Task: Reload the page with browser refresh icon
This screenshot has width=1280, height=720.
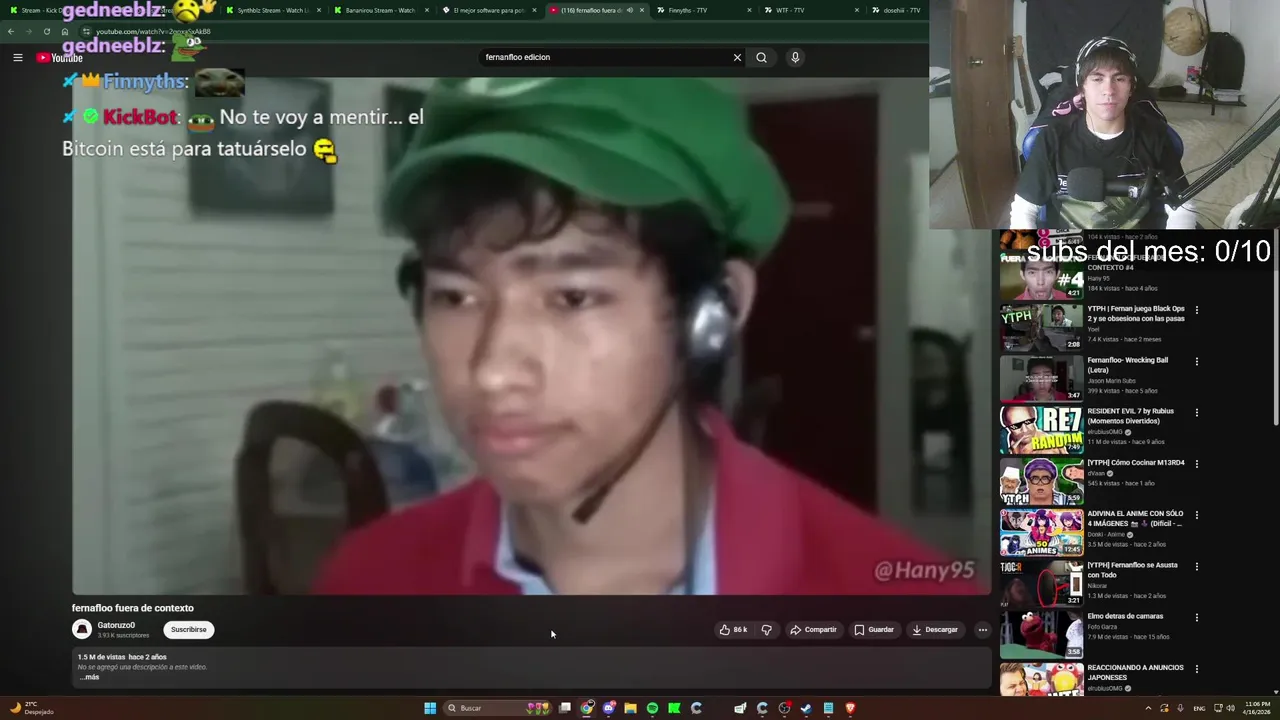Action: [46, 31]
